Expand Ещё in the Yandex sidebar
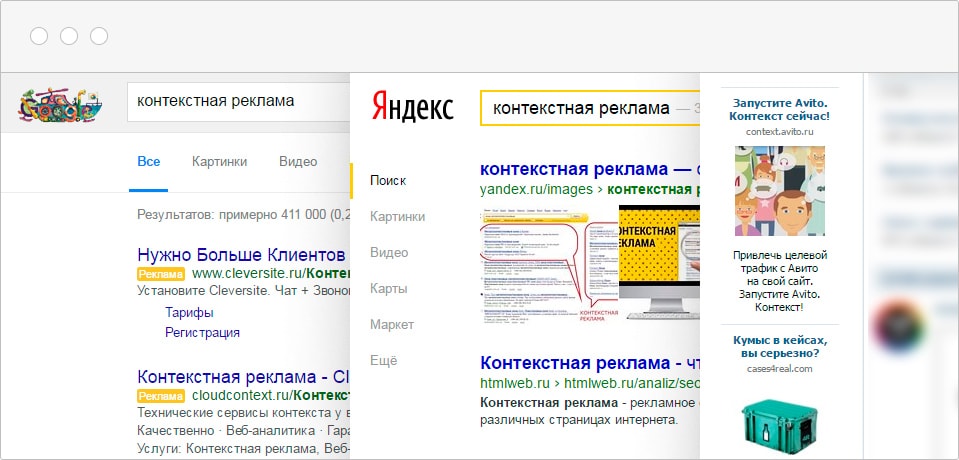 pyautogui.click(x=383, y=360)
